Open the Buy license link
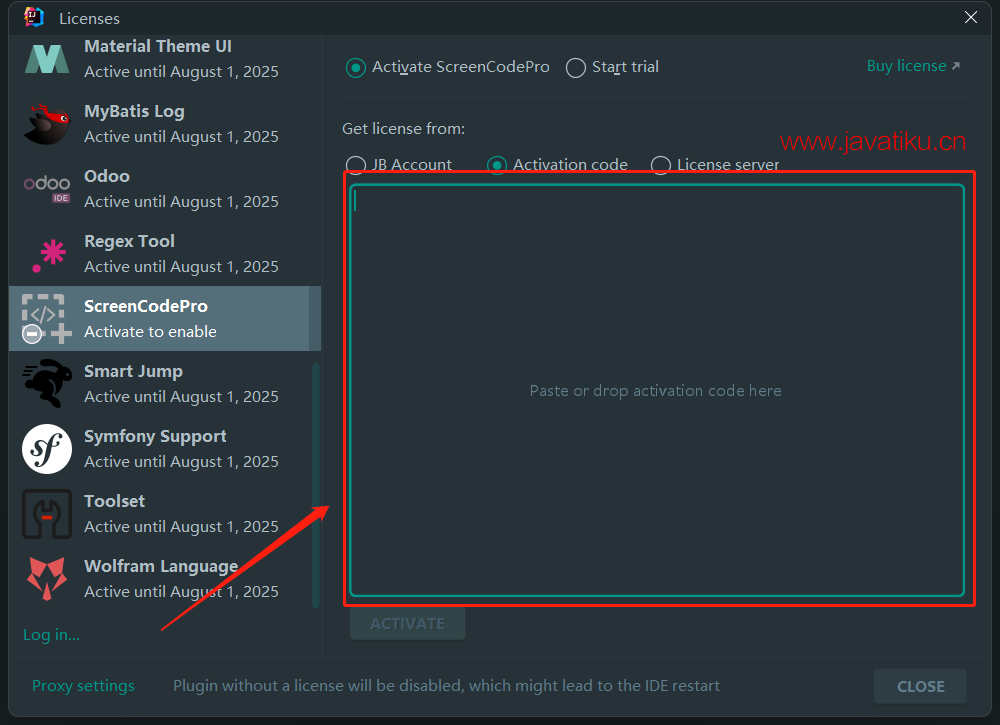 (913, 66)
